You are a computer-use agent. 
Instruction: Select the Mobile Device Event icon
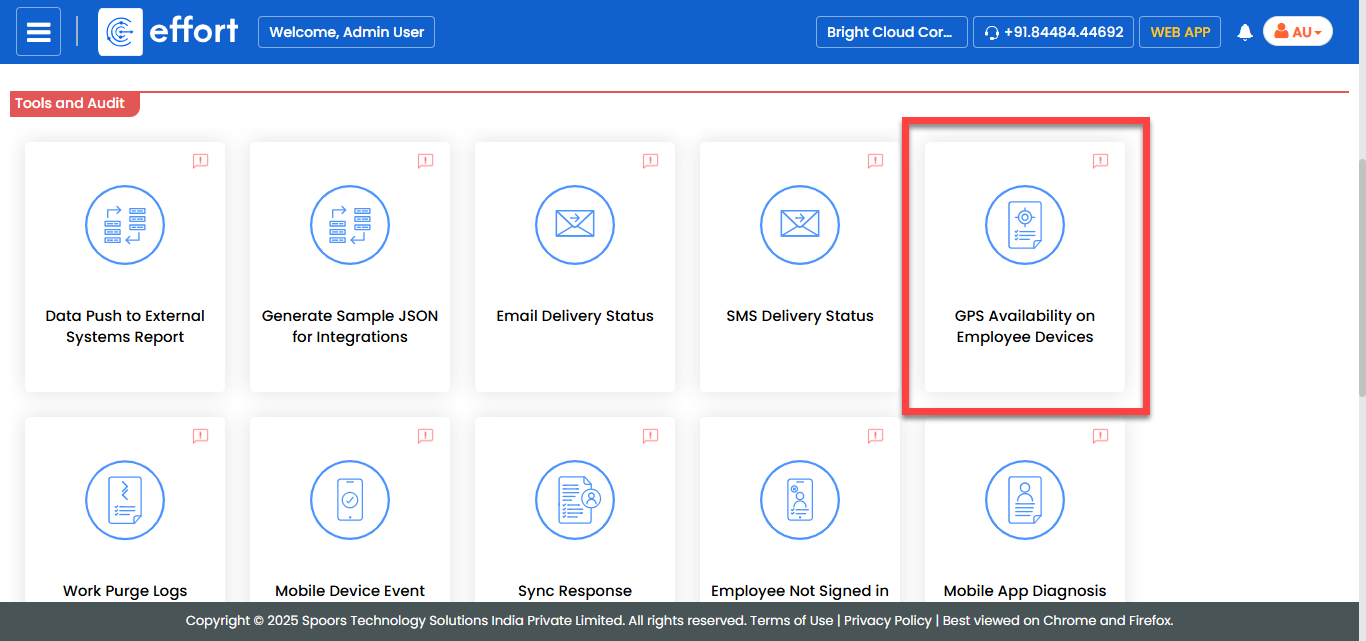click(x=350, y=501)
